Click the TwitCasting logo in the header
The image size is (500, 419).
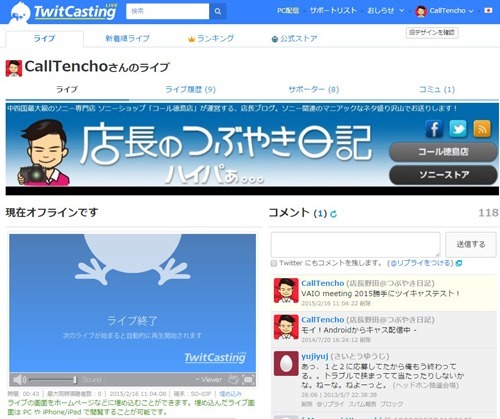point(63,12)
